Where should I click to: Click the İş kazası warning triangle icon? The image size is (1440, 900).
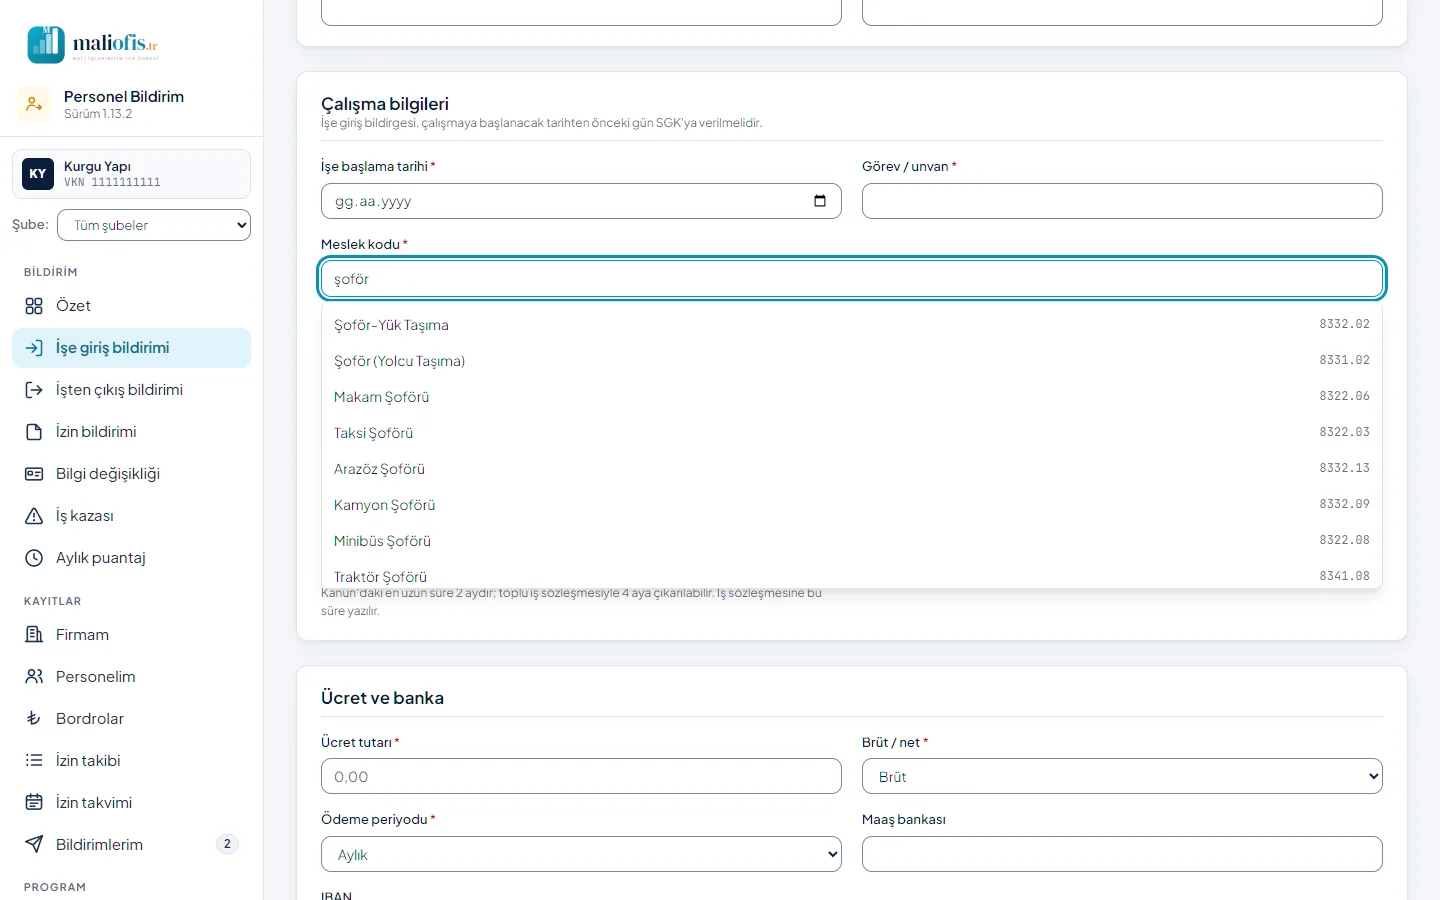[x=34, y=516]
